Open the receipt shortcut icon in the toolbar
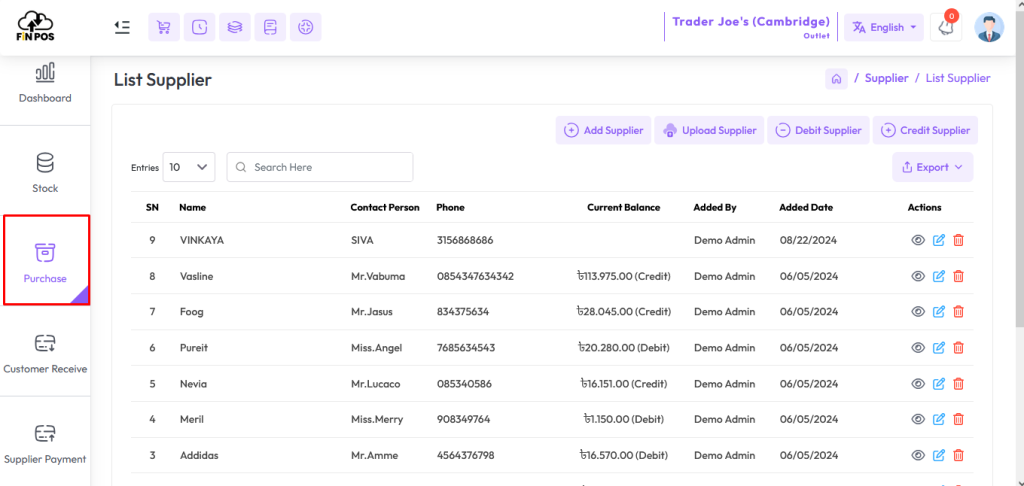Image resolution: width=1024 pixels, height=486 pixels. (x=270, y=27)
